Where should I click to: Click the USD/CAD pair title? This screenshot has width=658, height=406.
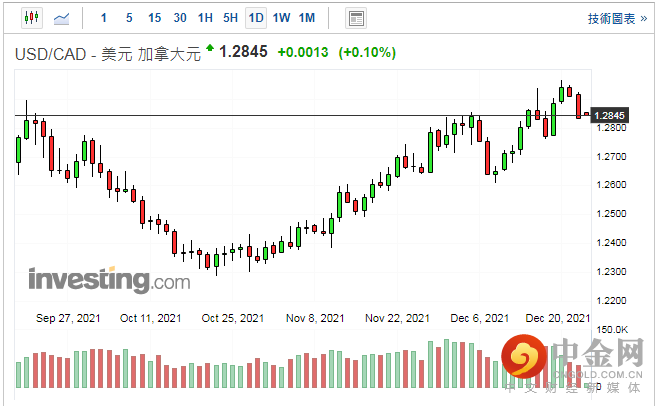click(x=108, y=54)
